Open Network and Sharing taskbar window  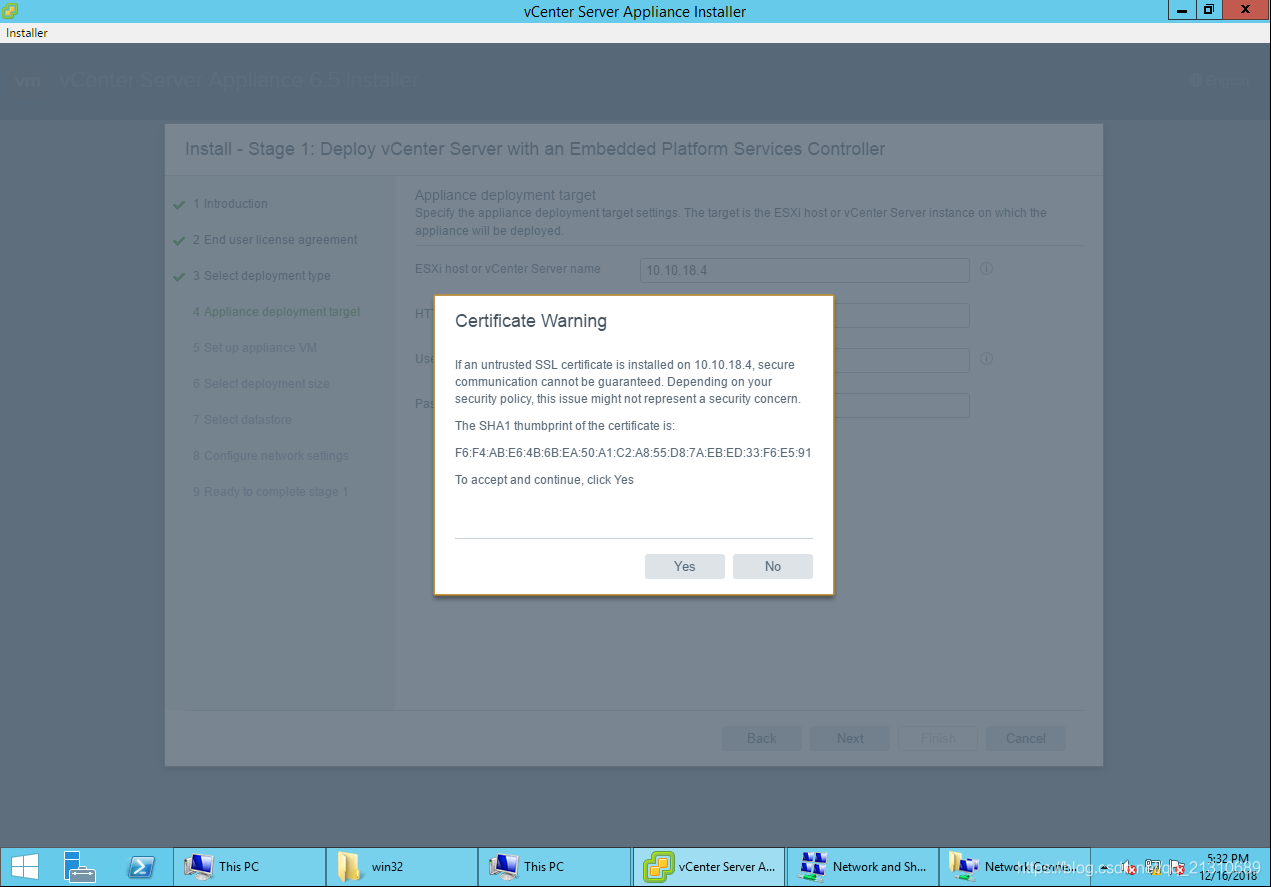click(862, 866)
